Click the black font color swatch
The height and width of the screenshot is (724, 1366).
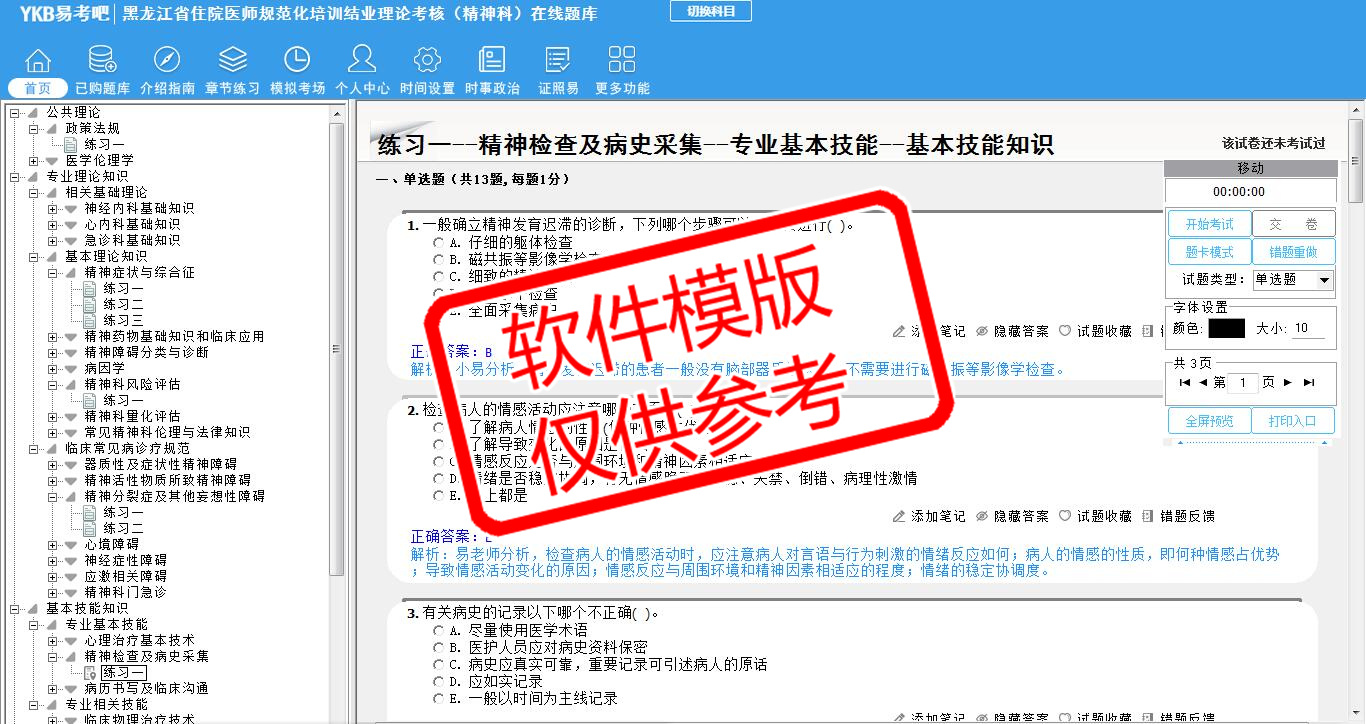(1226, 328)
